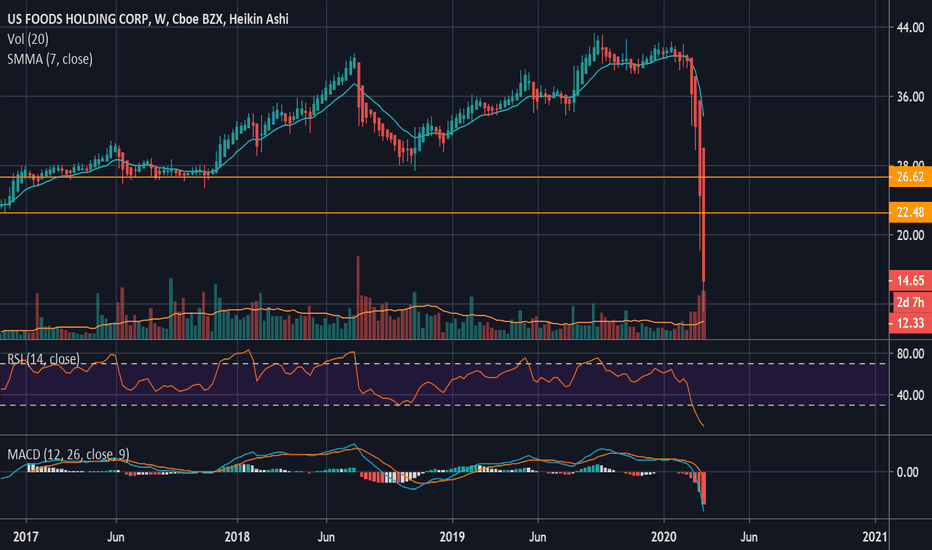Click the 0.00 MACD axis label
This screenshot has height=550, width=932.
click(907, 472)
